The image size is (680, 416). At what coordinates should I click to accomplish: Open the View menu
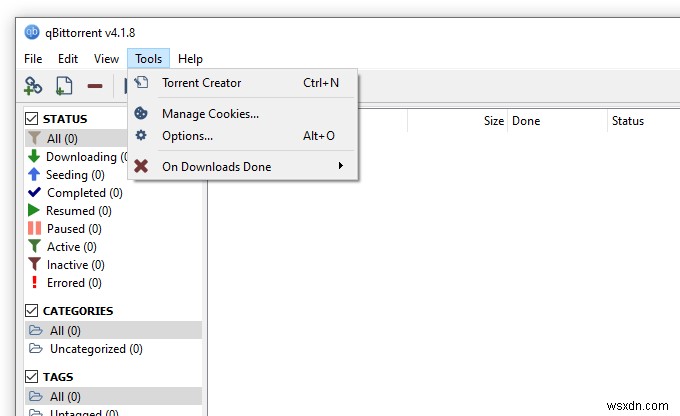tap(106, 59)
